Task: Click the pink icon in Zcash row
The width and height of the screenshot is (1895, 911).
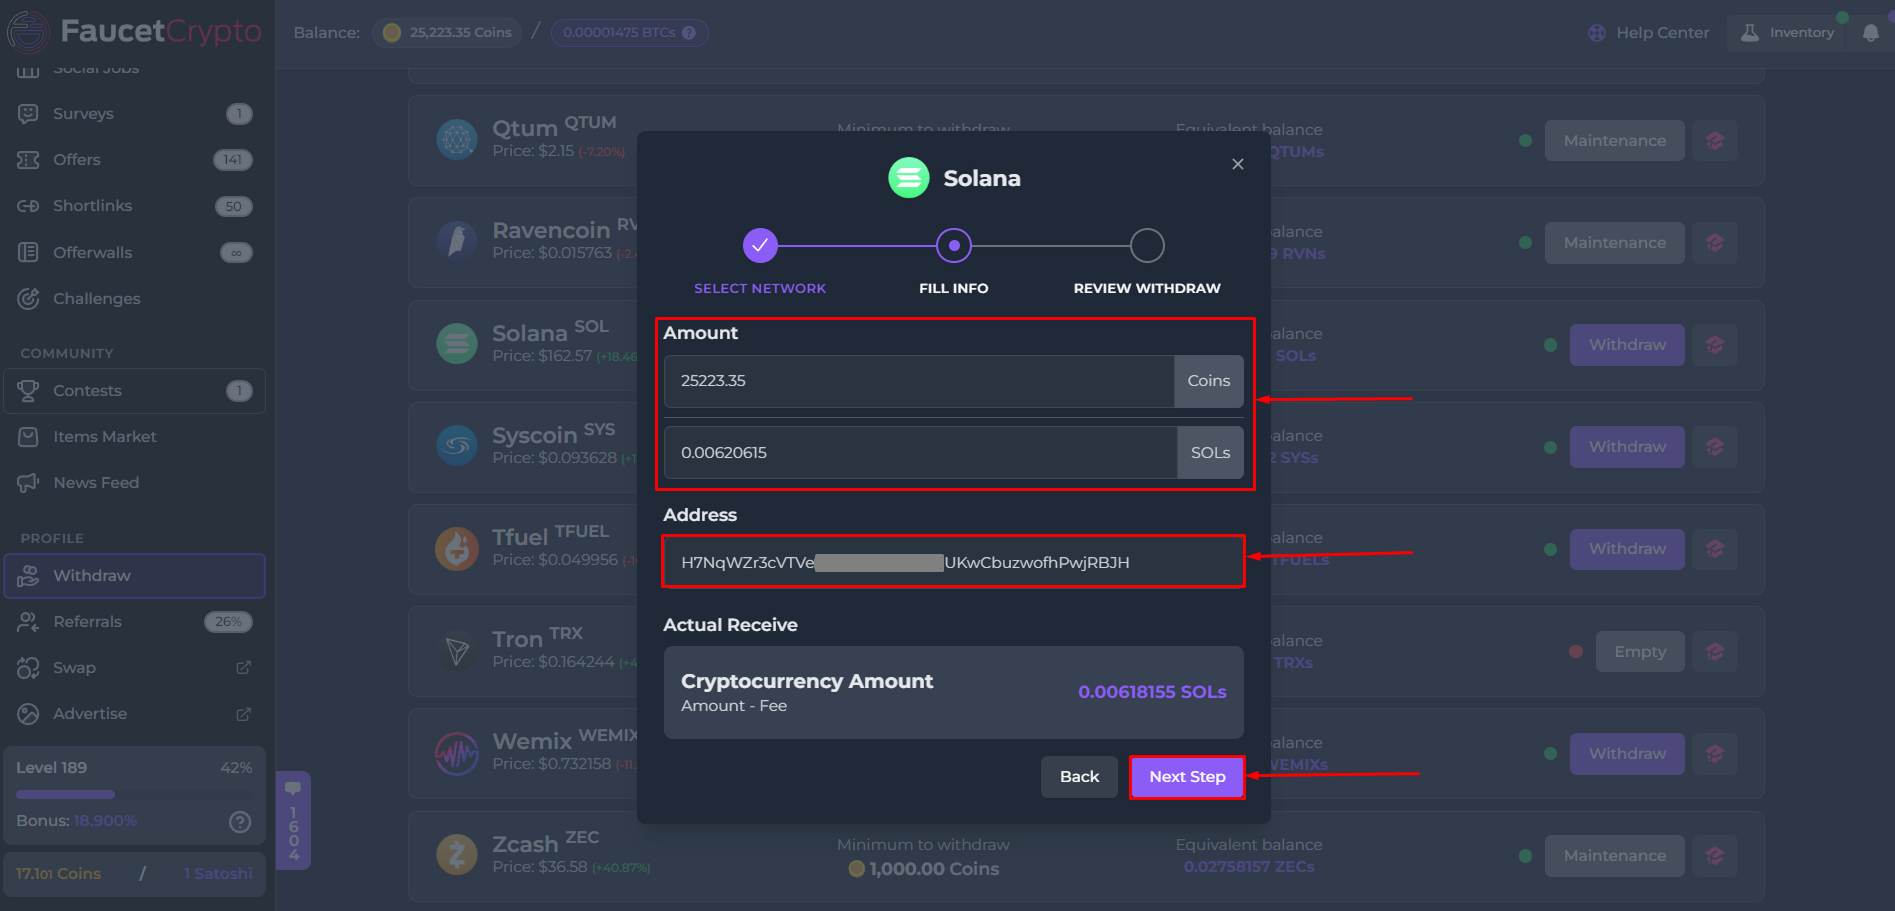Action: pos(1715,856)
